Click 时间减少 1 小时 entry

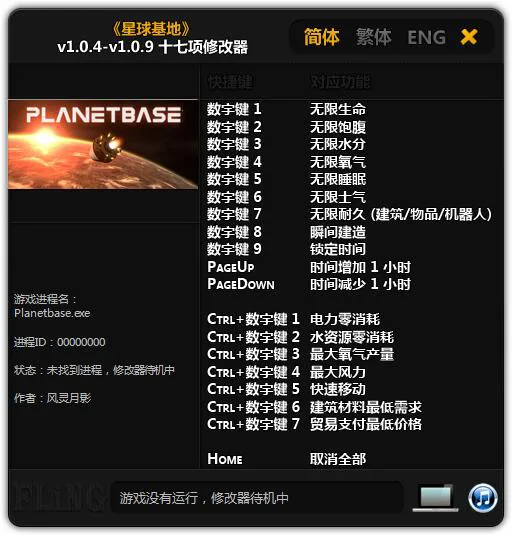point(360,284)
